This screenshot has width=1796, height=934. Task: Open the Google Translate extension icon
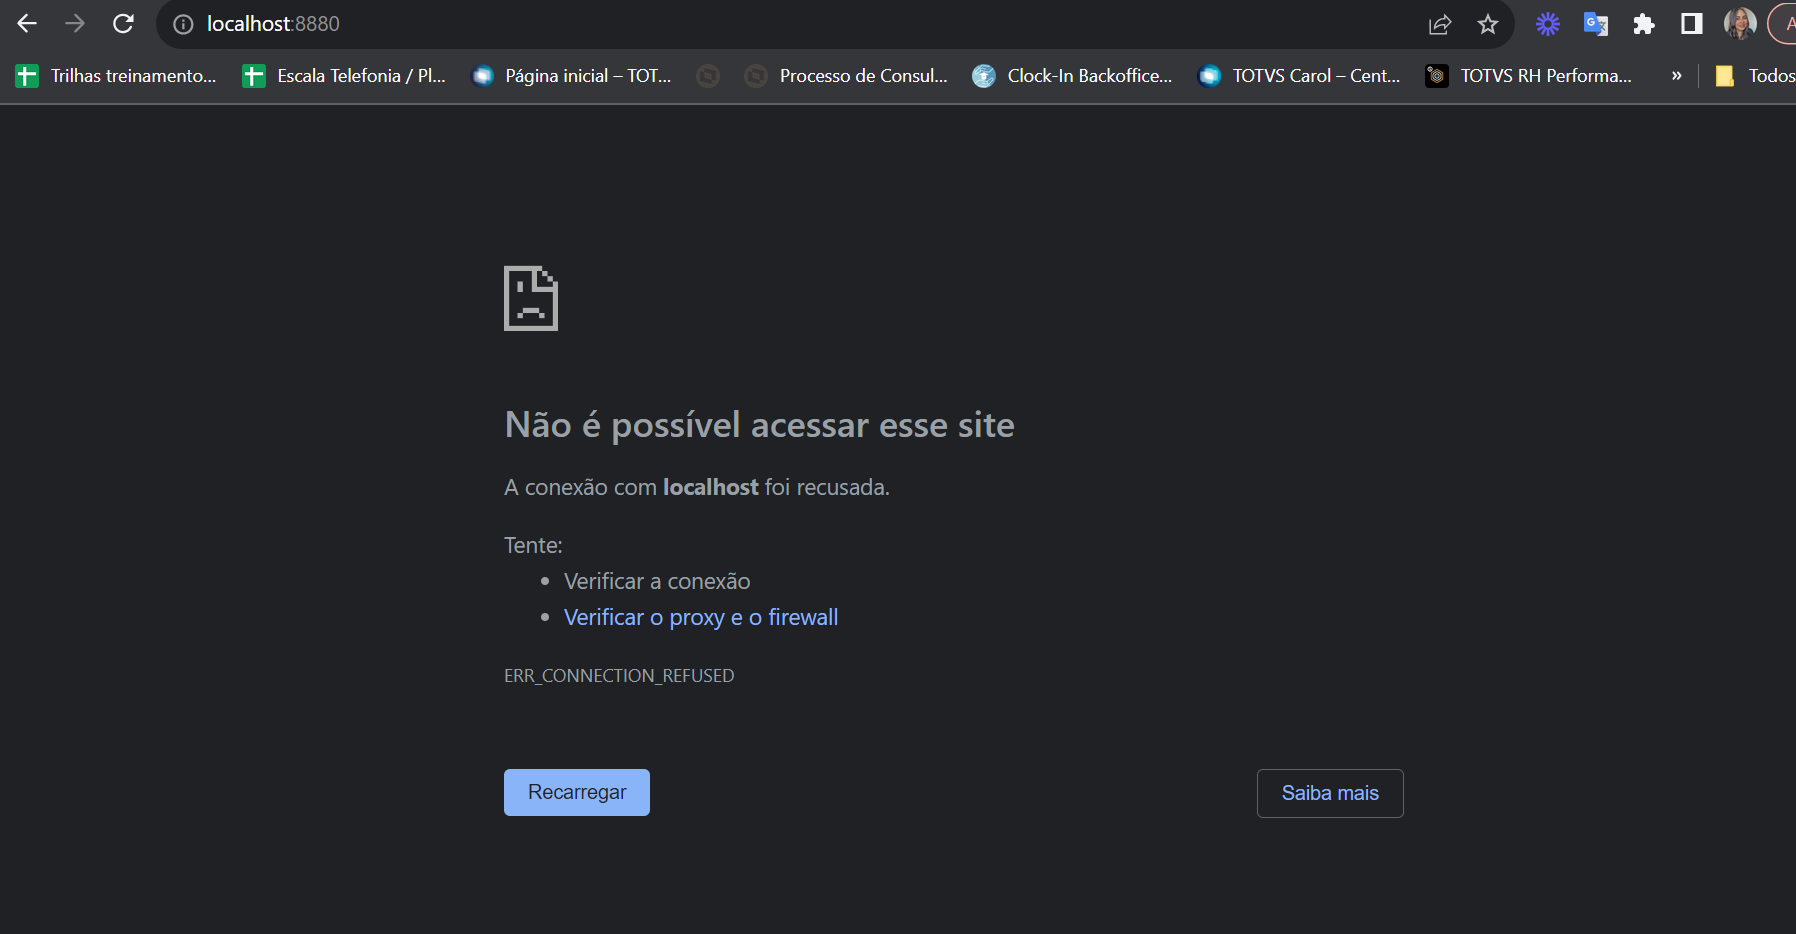tap(1596, 24)
